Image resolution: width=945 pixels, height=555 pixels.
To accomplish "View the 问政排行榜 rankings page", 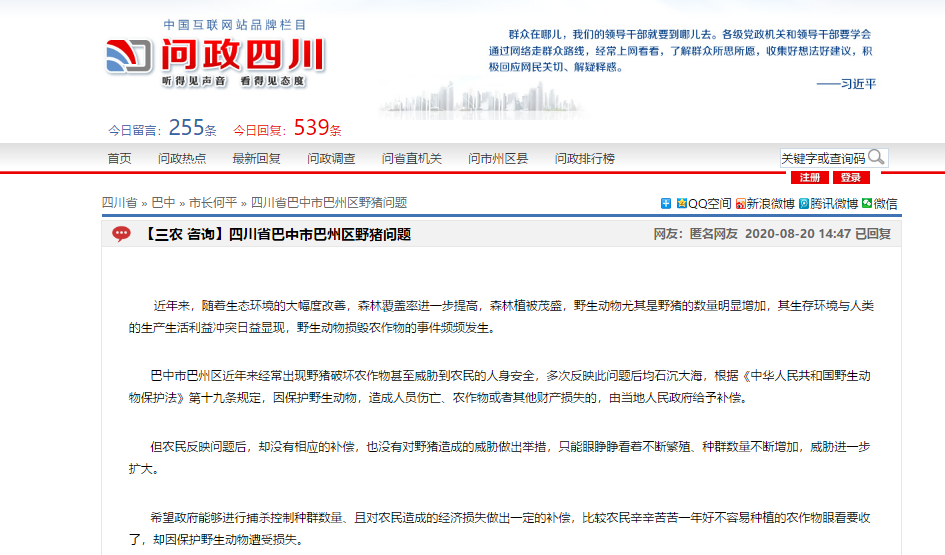I will [x=585, y=158].
